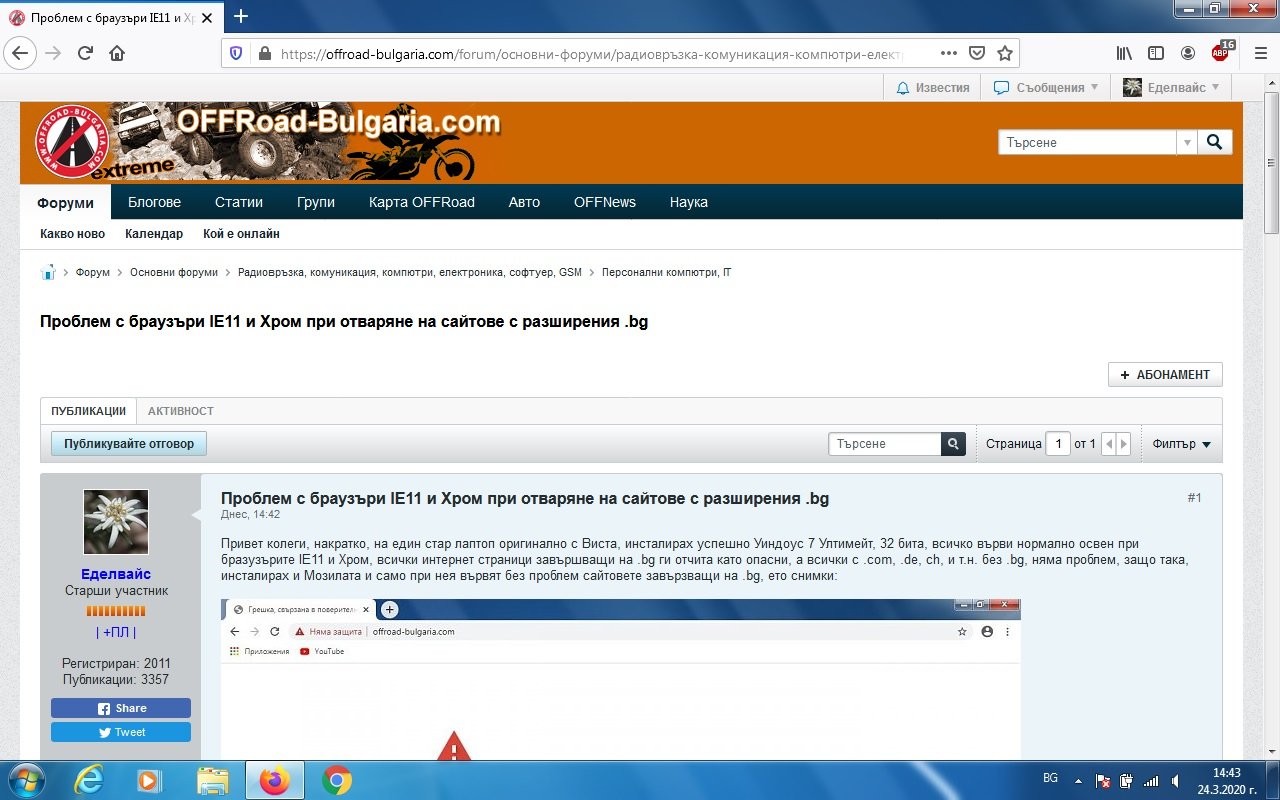Bookmark this page with the star icon
1280x800 pixels.
coord(1005,53)
